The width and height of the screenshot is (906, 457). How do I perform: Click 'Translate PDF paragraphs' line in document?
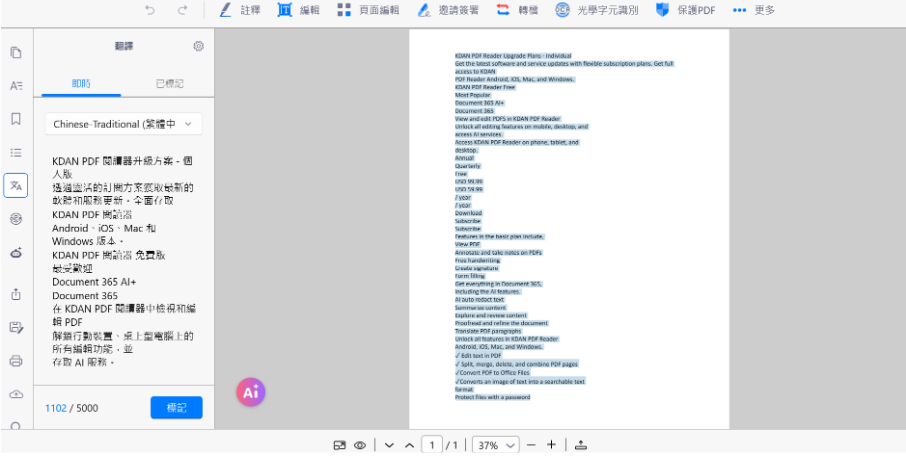(x=488, y=331)
